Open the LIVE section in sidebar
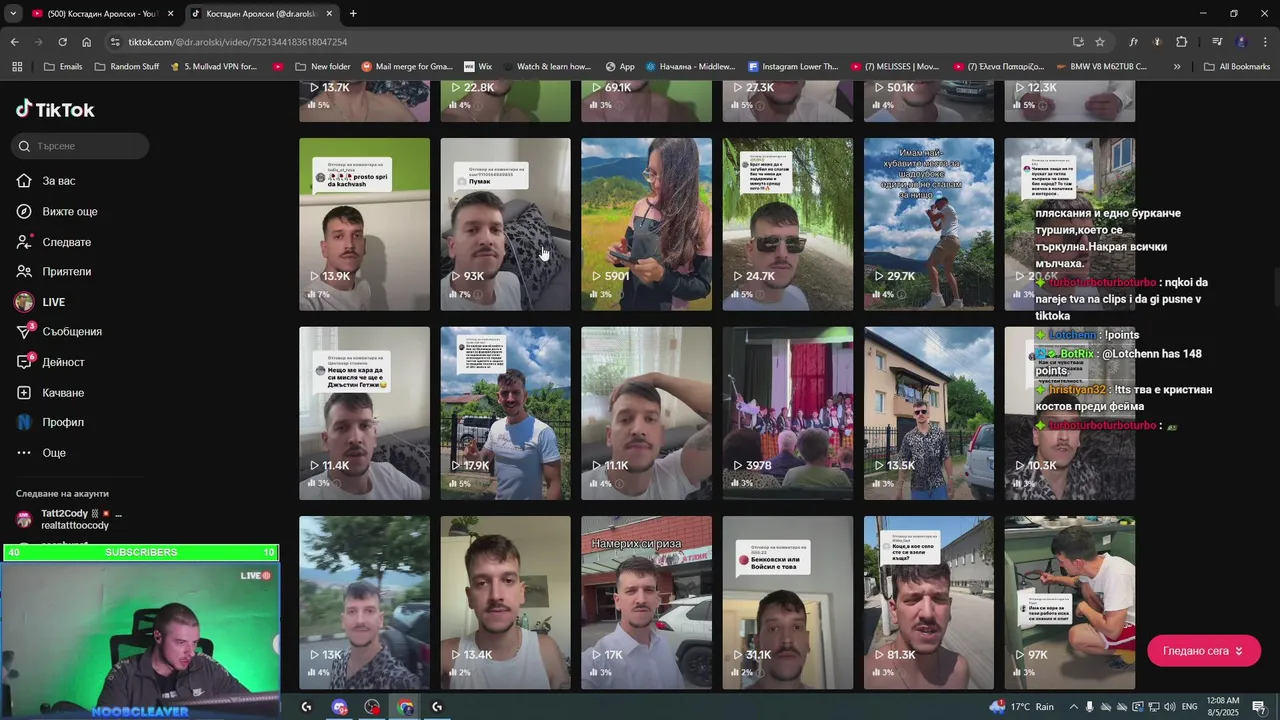The height and width of the screenshot is (720, 1280). click(x=53, y=302)
